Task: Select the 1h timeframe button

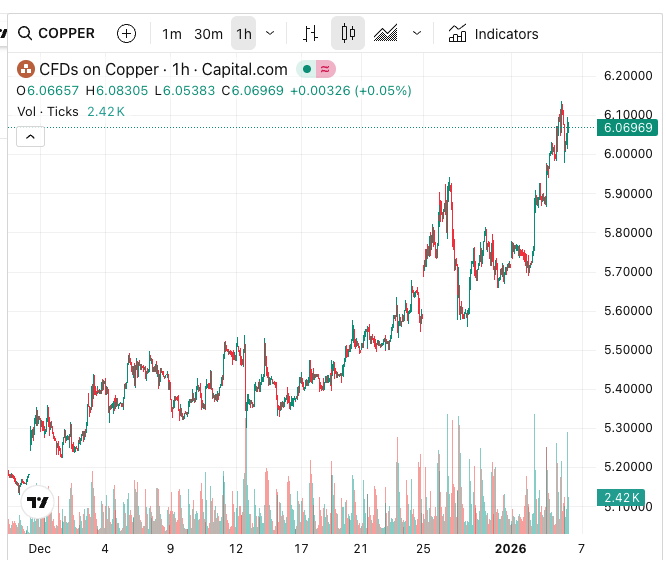Action: 244,34
